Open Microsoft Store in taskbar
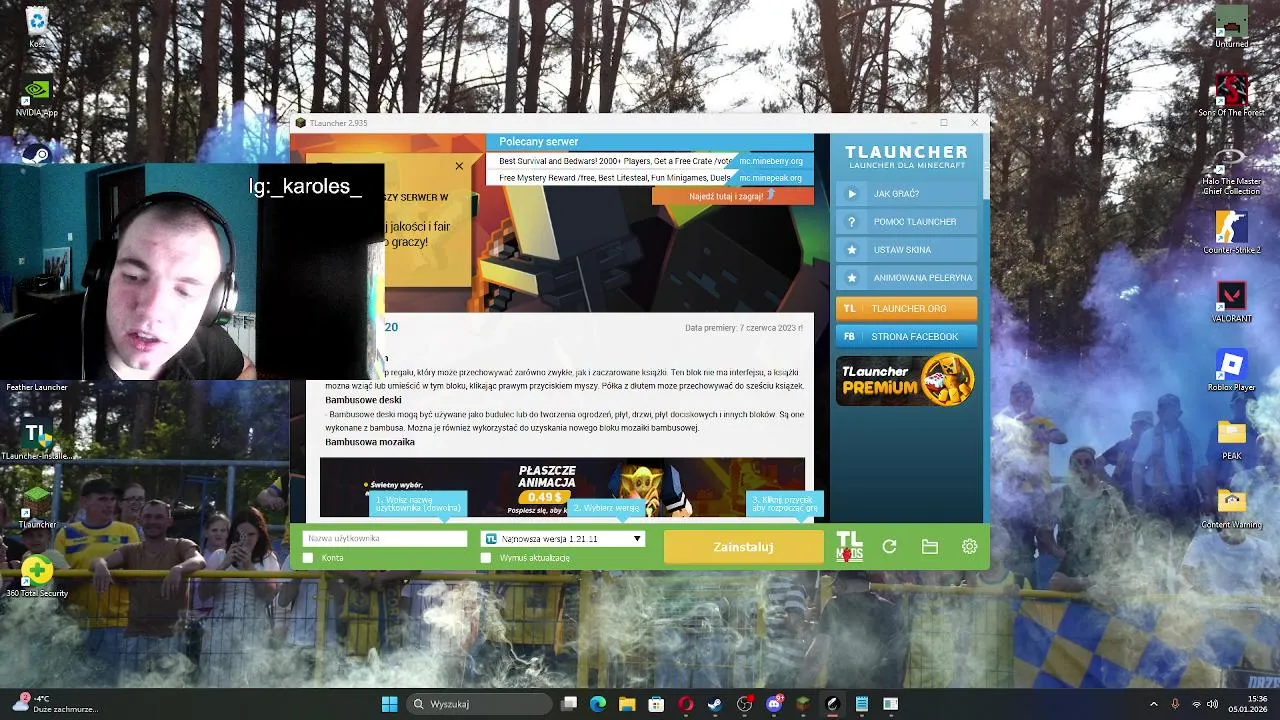The image size is (1280, 720). (657, 704)
